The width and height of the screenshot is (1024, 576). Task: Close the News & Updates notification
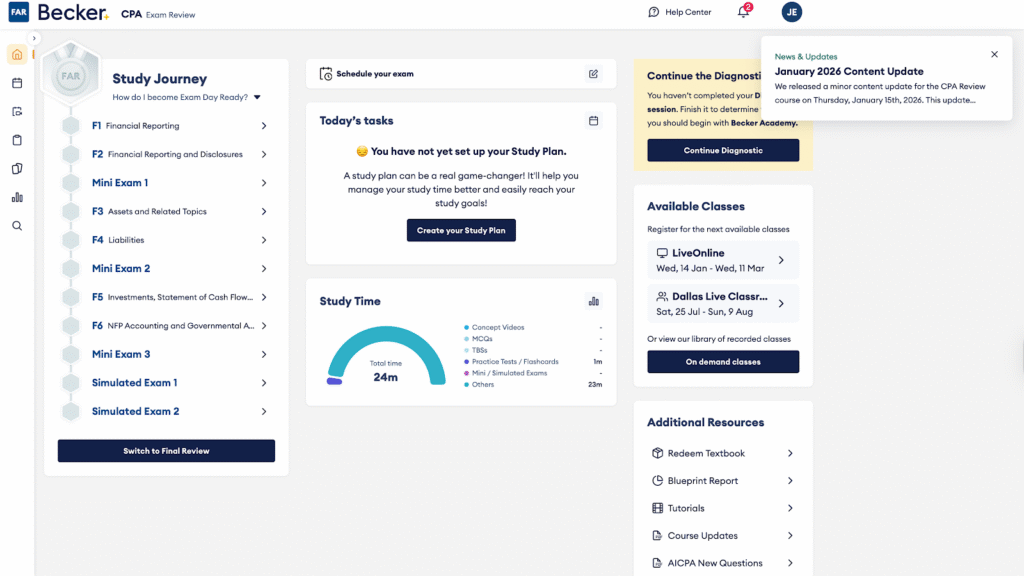pyautogui.click(x=994, y=55)
